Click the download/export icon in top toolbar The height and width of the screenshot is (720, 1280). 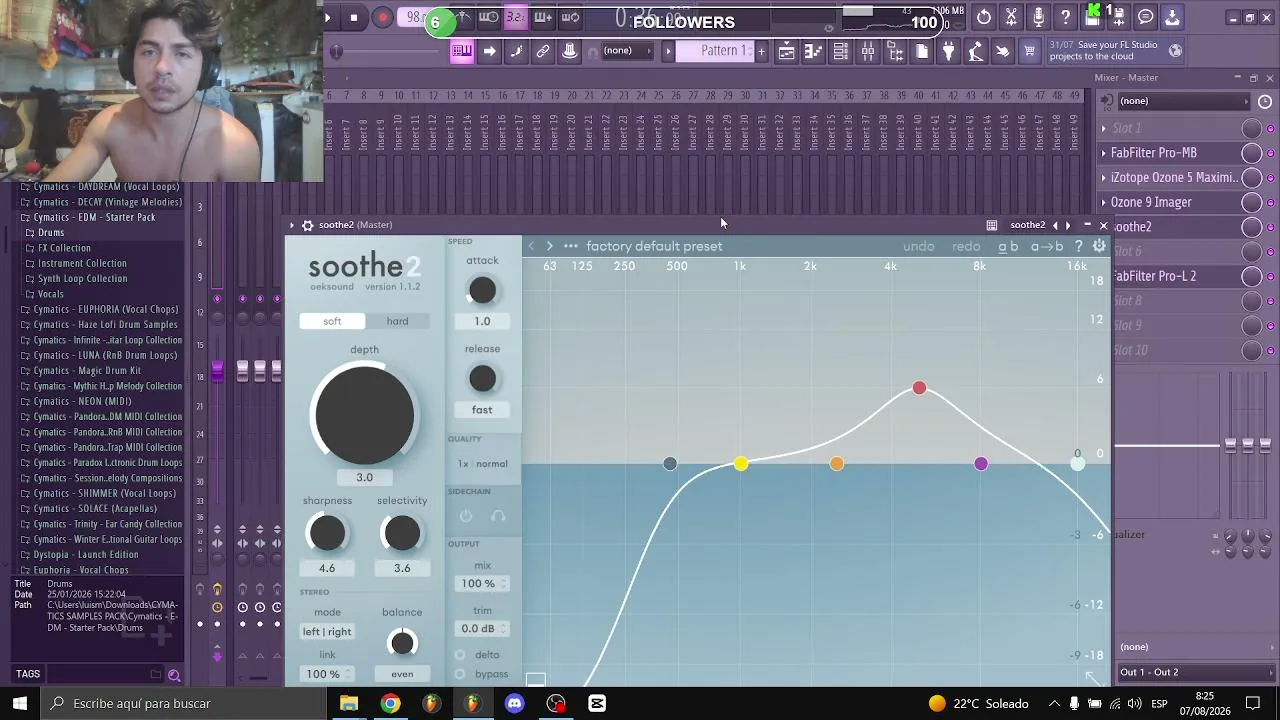click(1172, 17)
